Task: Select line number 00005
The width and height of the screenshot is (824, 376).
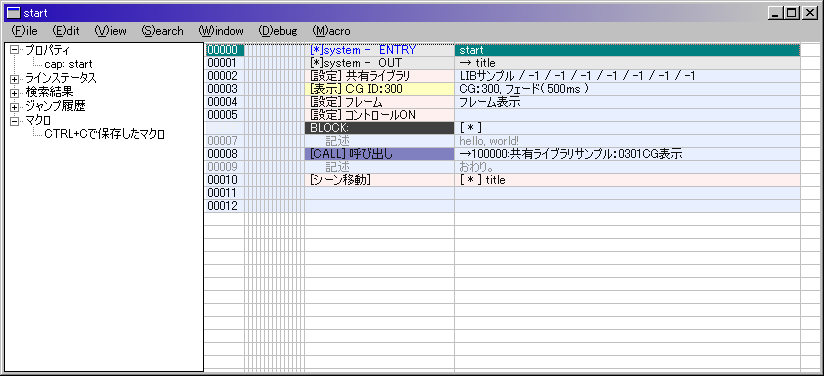Action: pos(224,115)
